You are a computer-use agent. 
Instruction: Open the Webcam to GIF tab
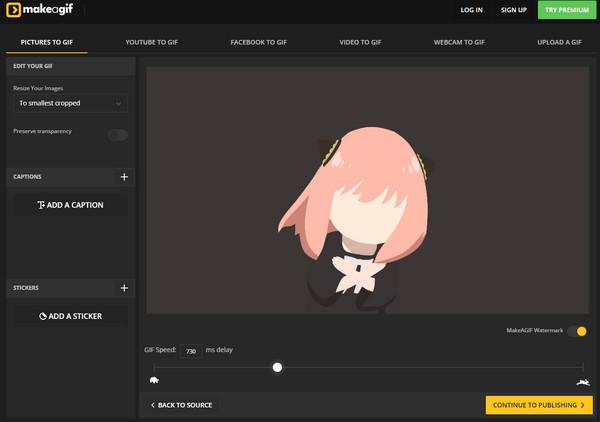click(459, 42)
